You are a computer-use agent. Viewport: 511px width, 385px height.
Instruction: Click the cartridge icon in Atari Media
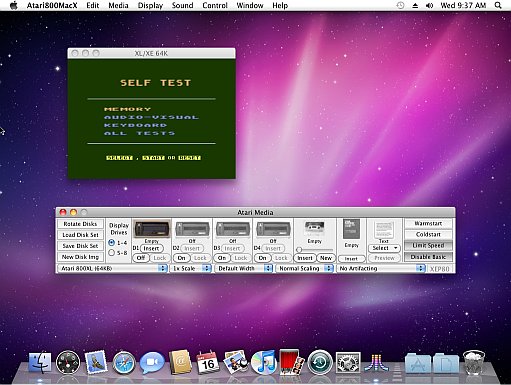point(351,229)
